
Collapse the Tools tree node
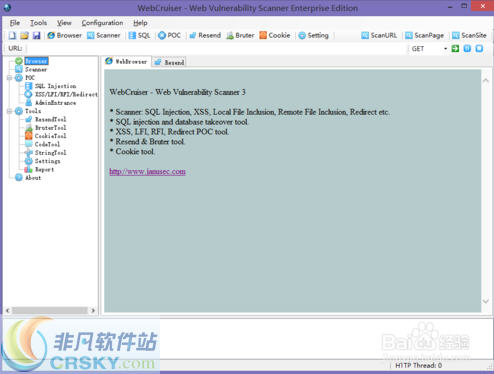(9, 111)
